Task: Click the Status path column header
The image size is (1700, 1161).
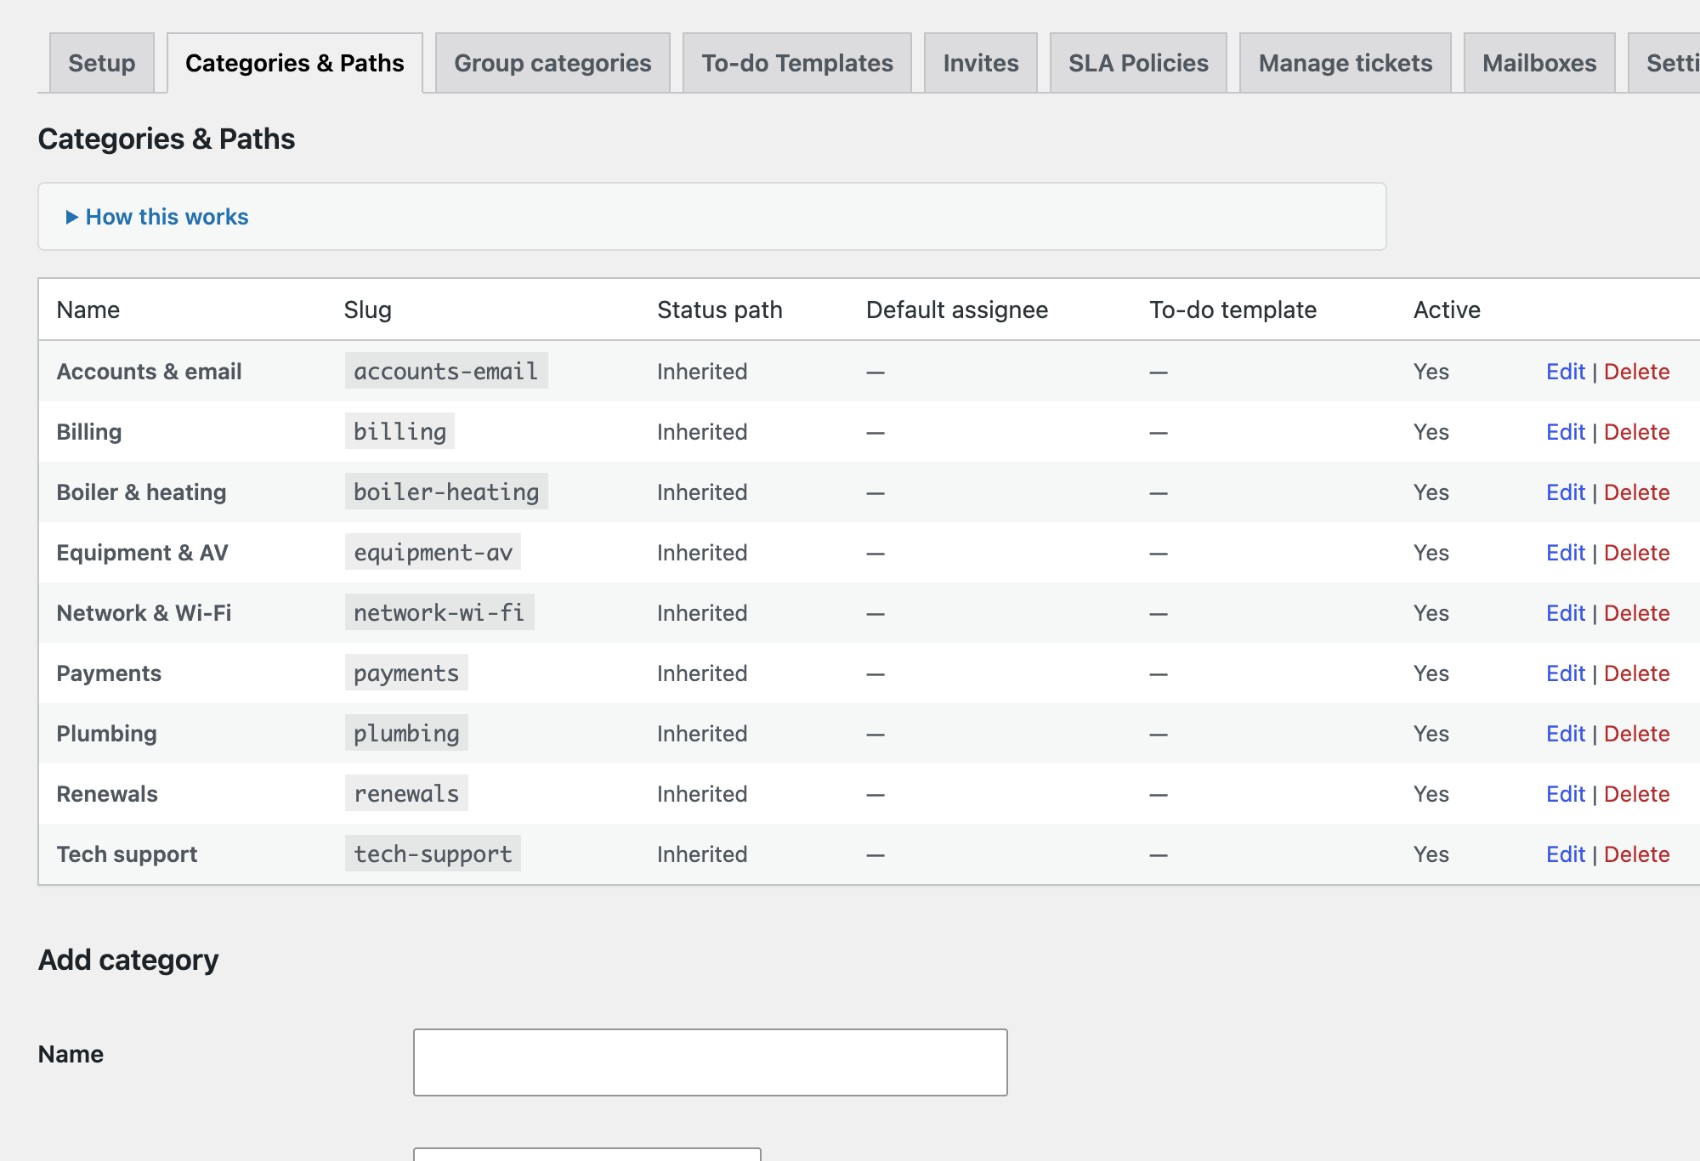Action: coord(720,310)
